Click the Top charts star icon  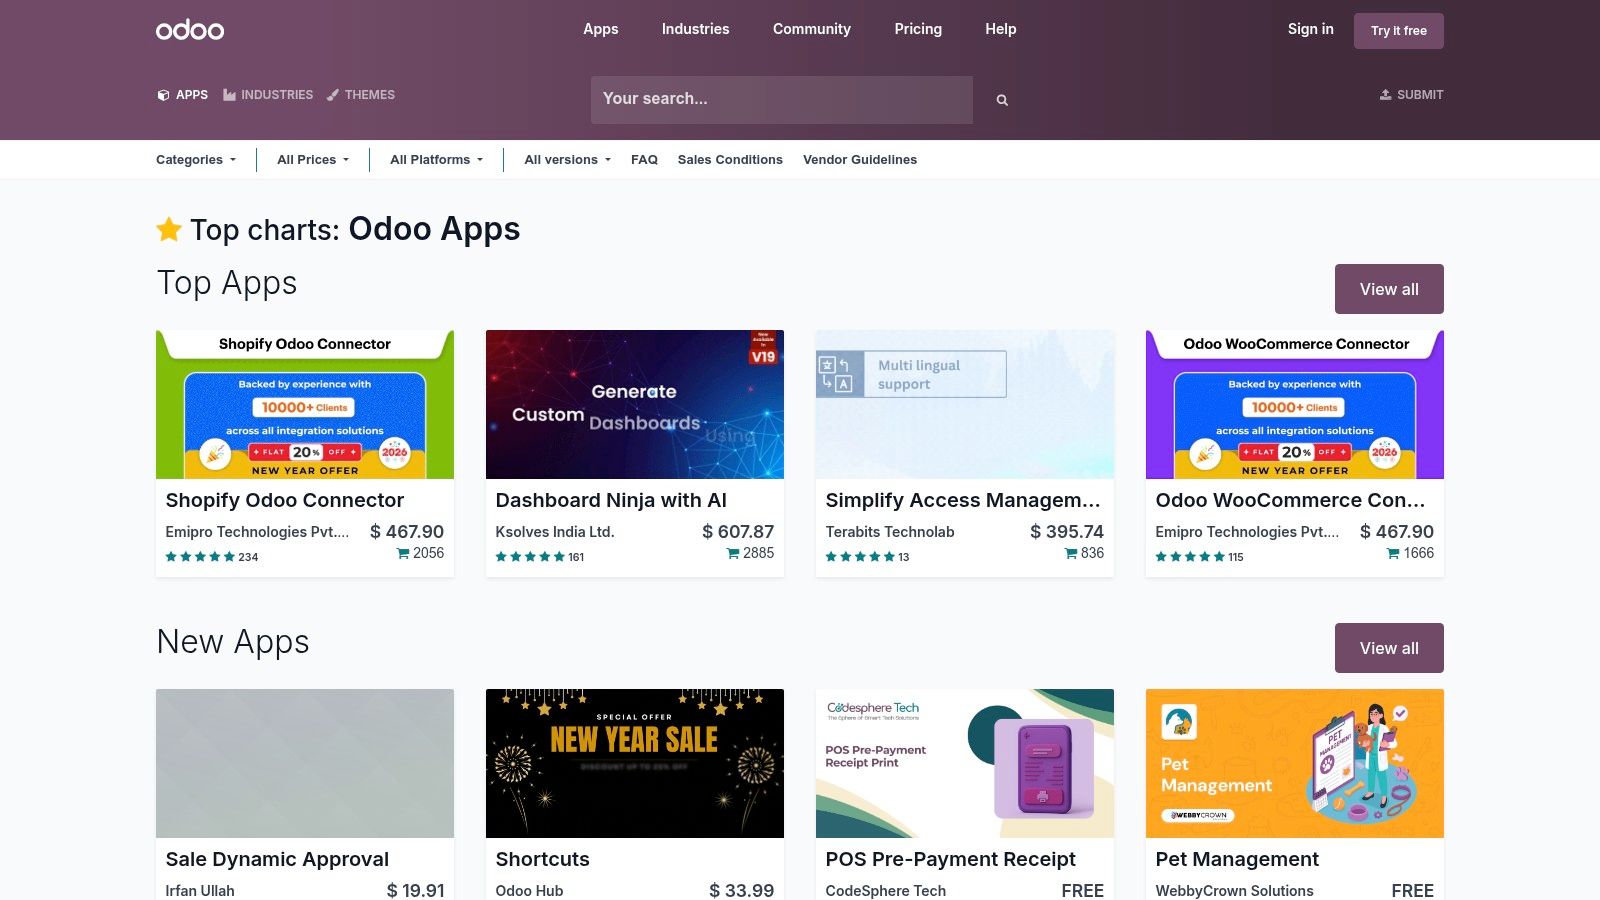pyautogui.click(x=168, y=229)
